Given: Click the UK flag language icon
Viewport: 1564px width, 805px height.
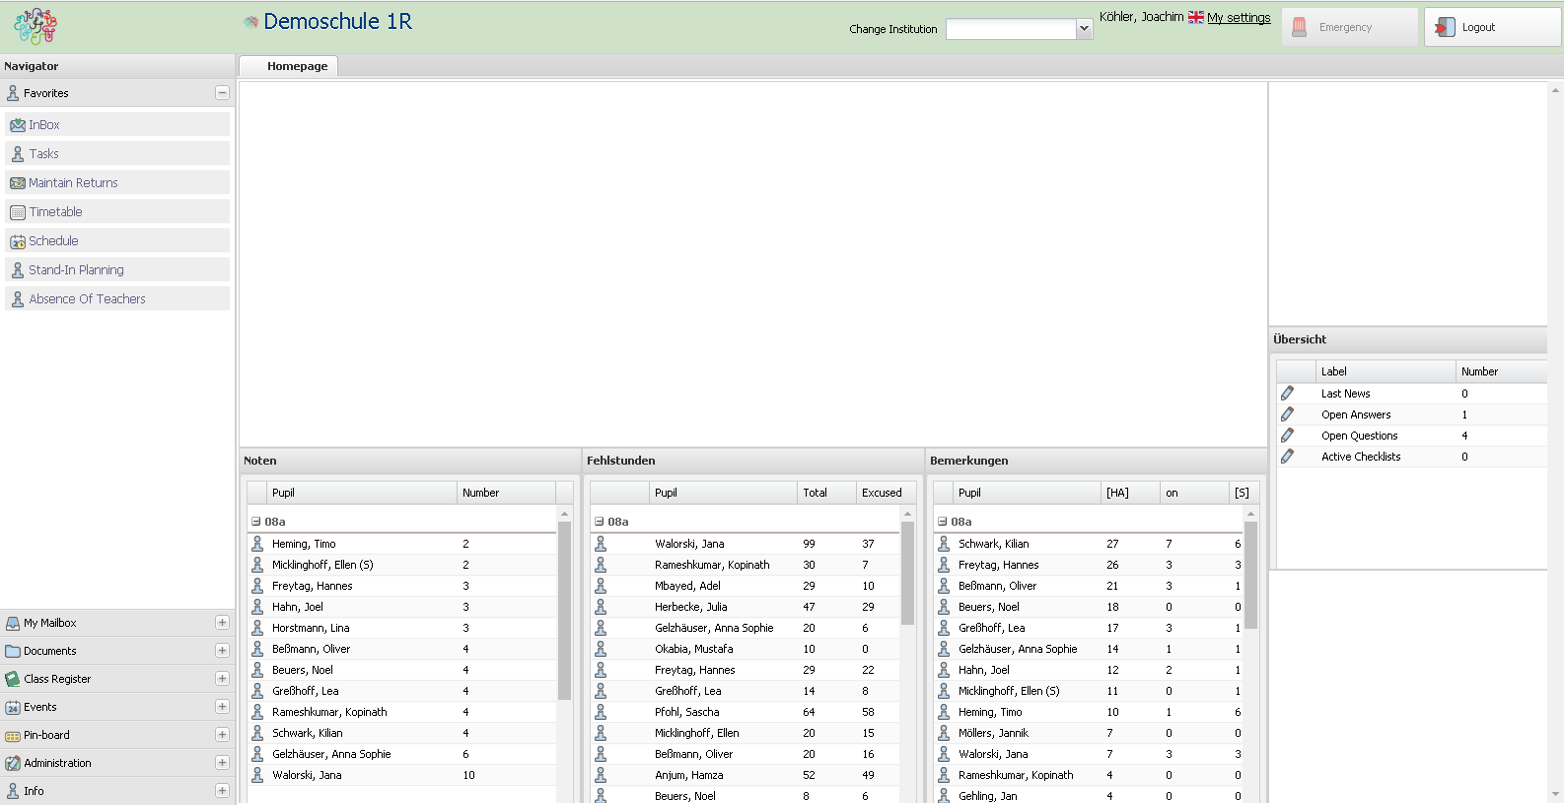Looking at the screenshot, I should point(1195,17).
